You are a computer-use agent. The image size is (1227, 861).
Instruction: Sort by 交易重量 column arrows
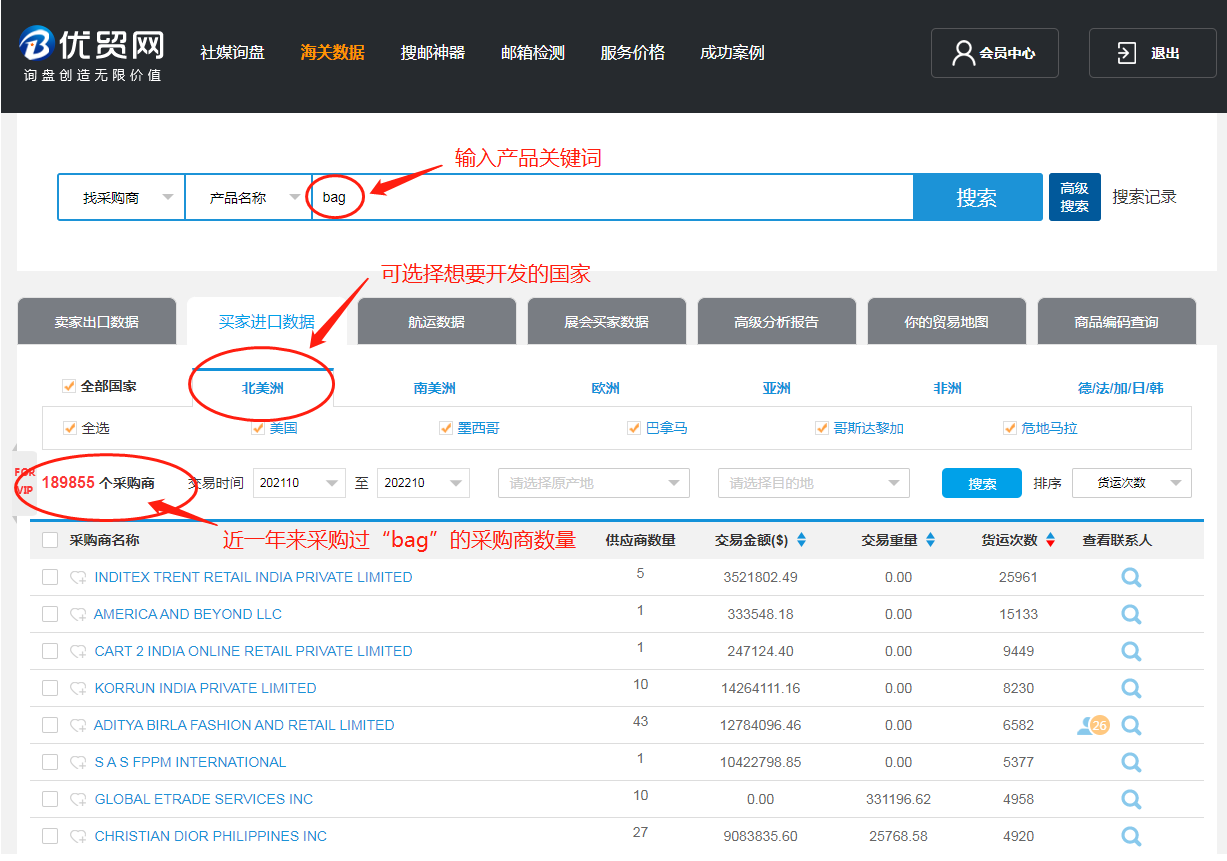pos(930,540)
